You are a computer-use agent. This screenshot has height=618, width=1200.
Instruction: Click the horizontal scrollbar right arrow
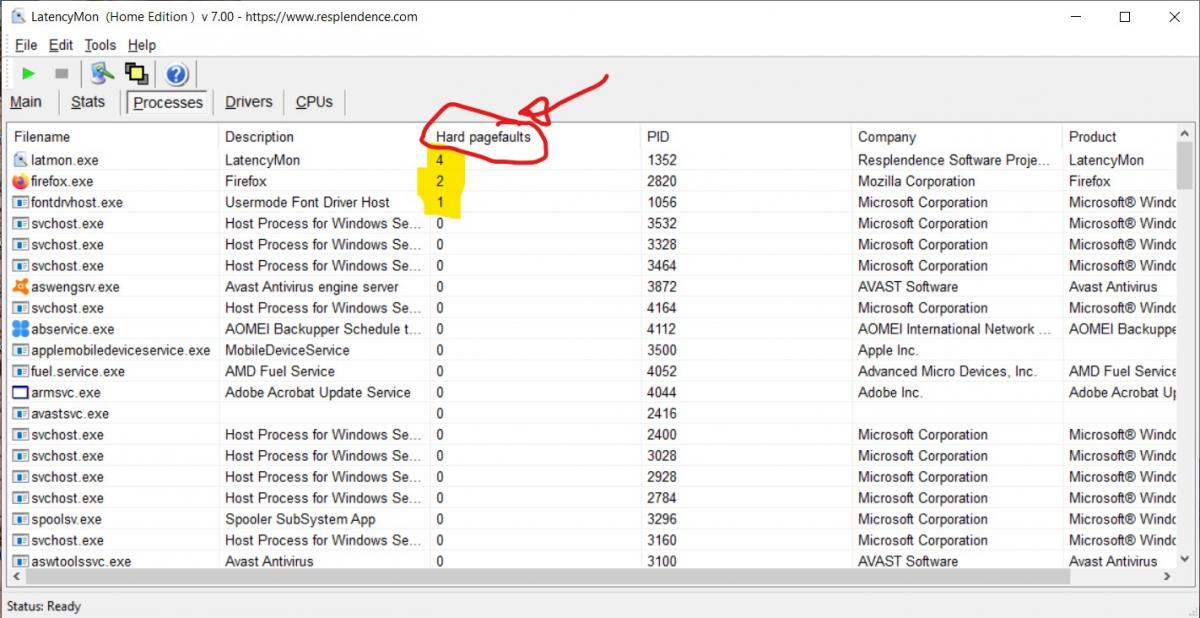1167,577
